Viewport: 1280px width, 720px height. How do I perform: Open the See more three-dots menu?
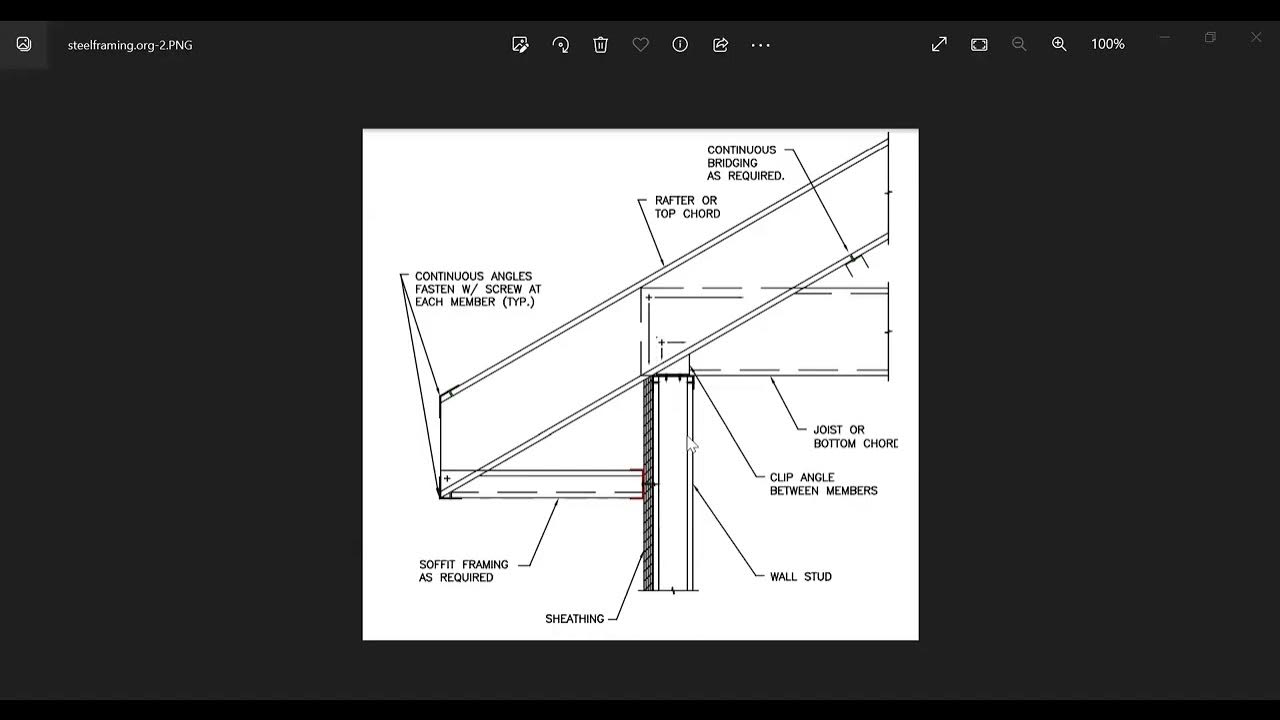click(x=760, y=45)
